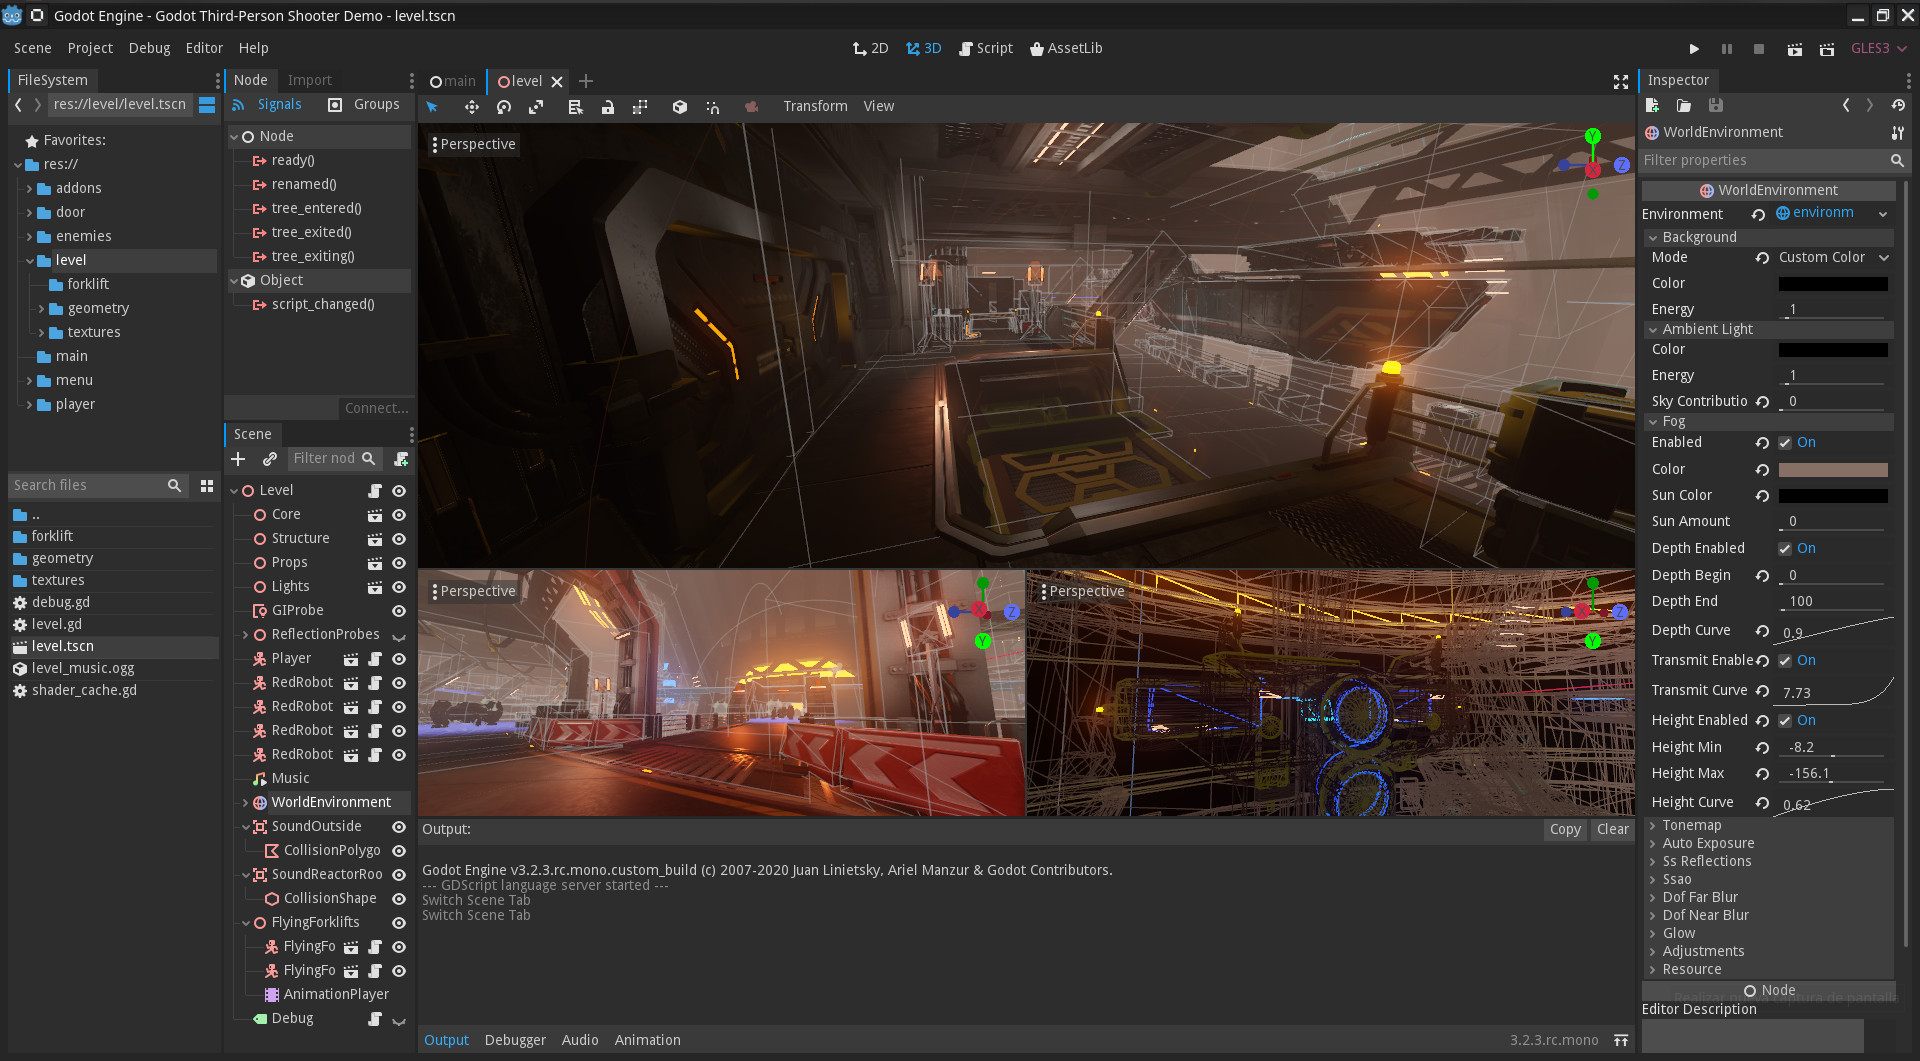Click the instance child scene link icon
Image resolution: width=1920 pixels, height=1061 pixels.
[269, 458]
